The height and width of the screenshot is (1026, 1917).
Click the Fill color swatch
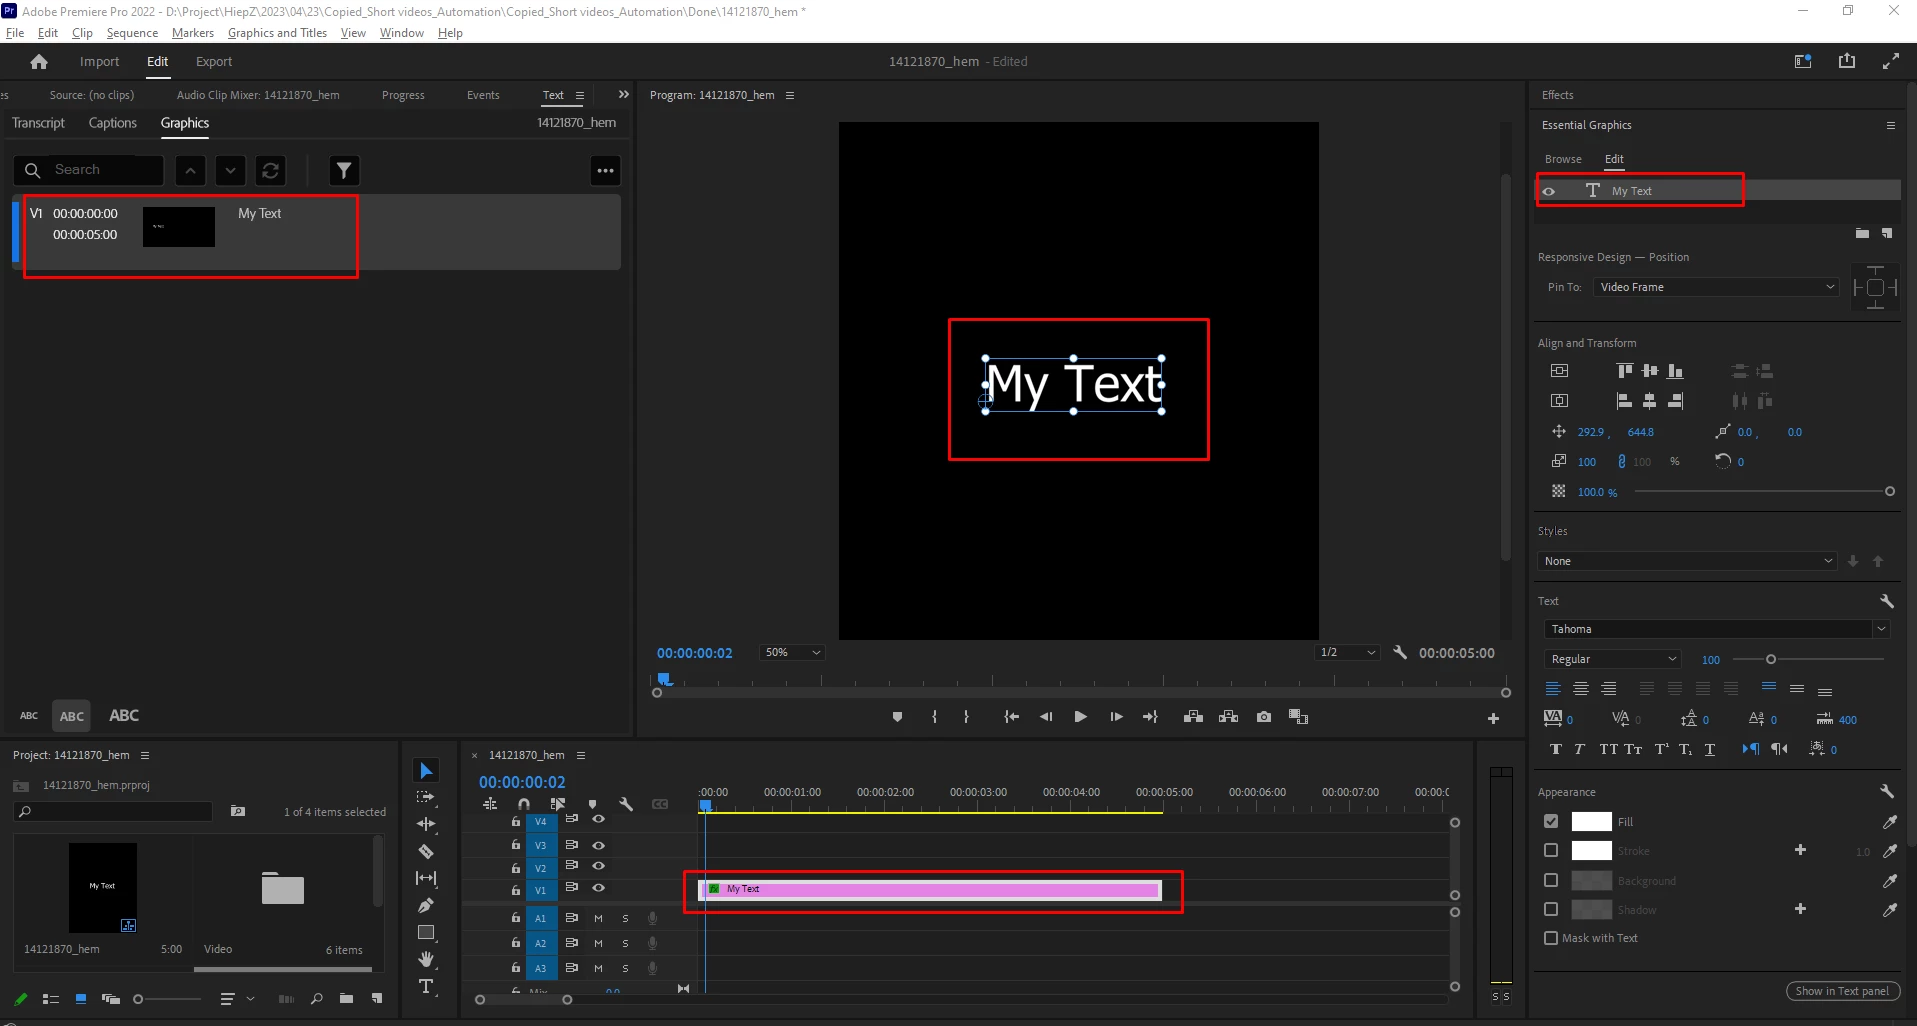(x=1591, y=821)
